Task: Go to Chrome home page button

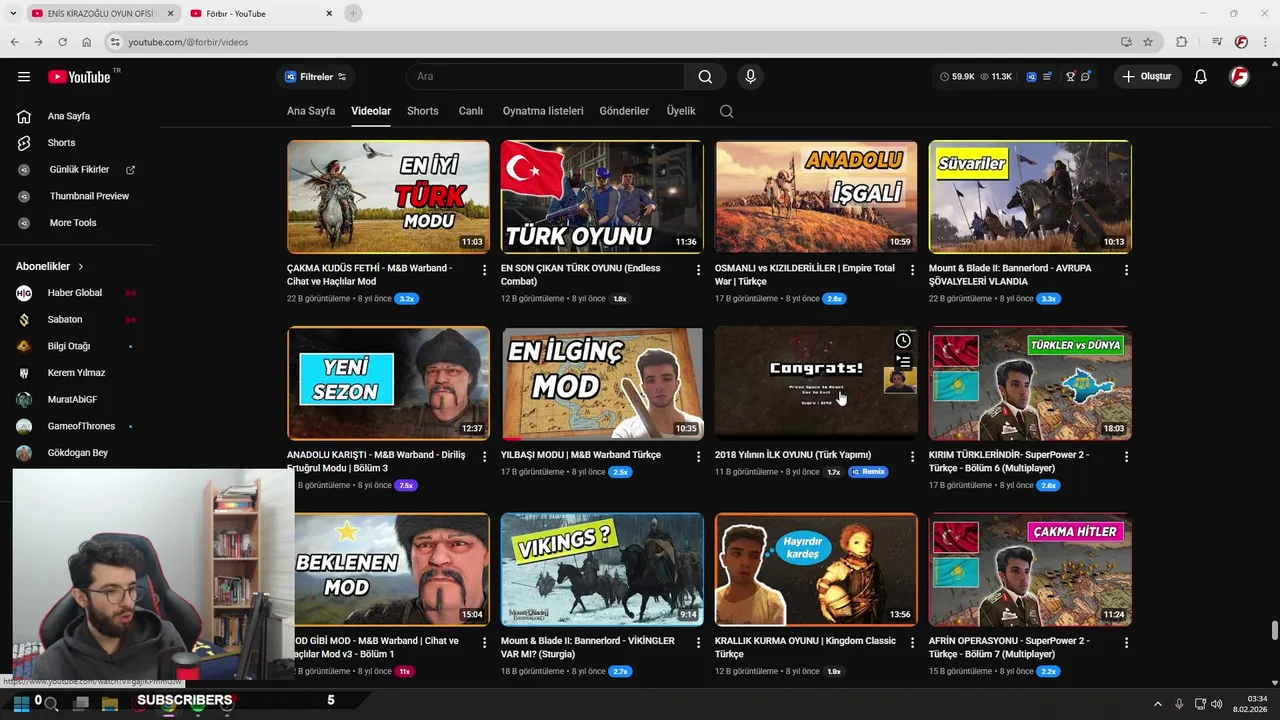Action: point(86,42)
